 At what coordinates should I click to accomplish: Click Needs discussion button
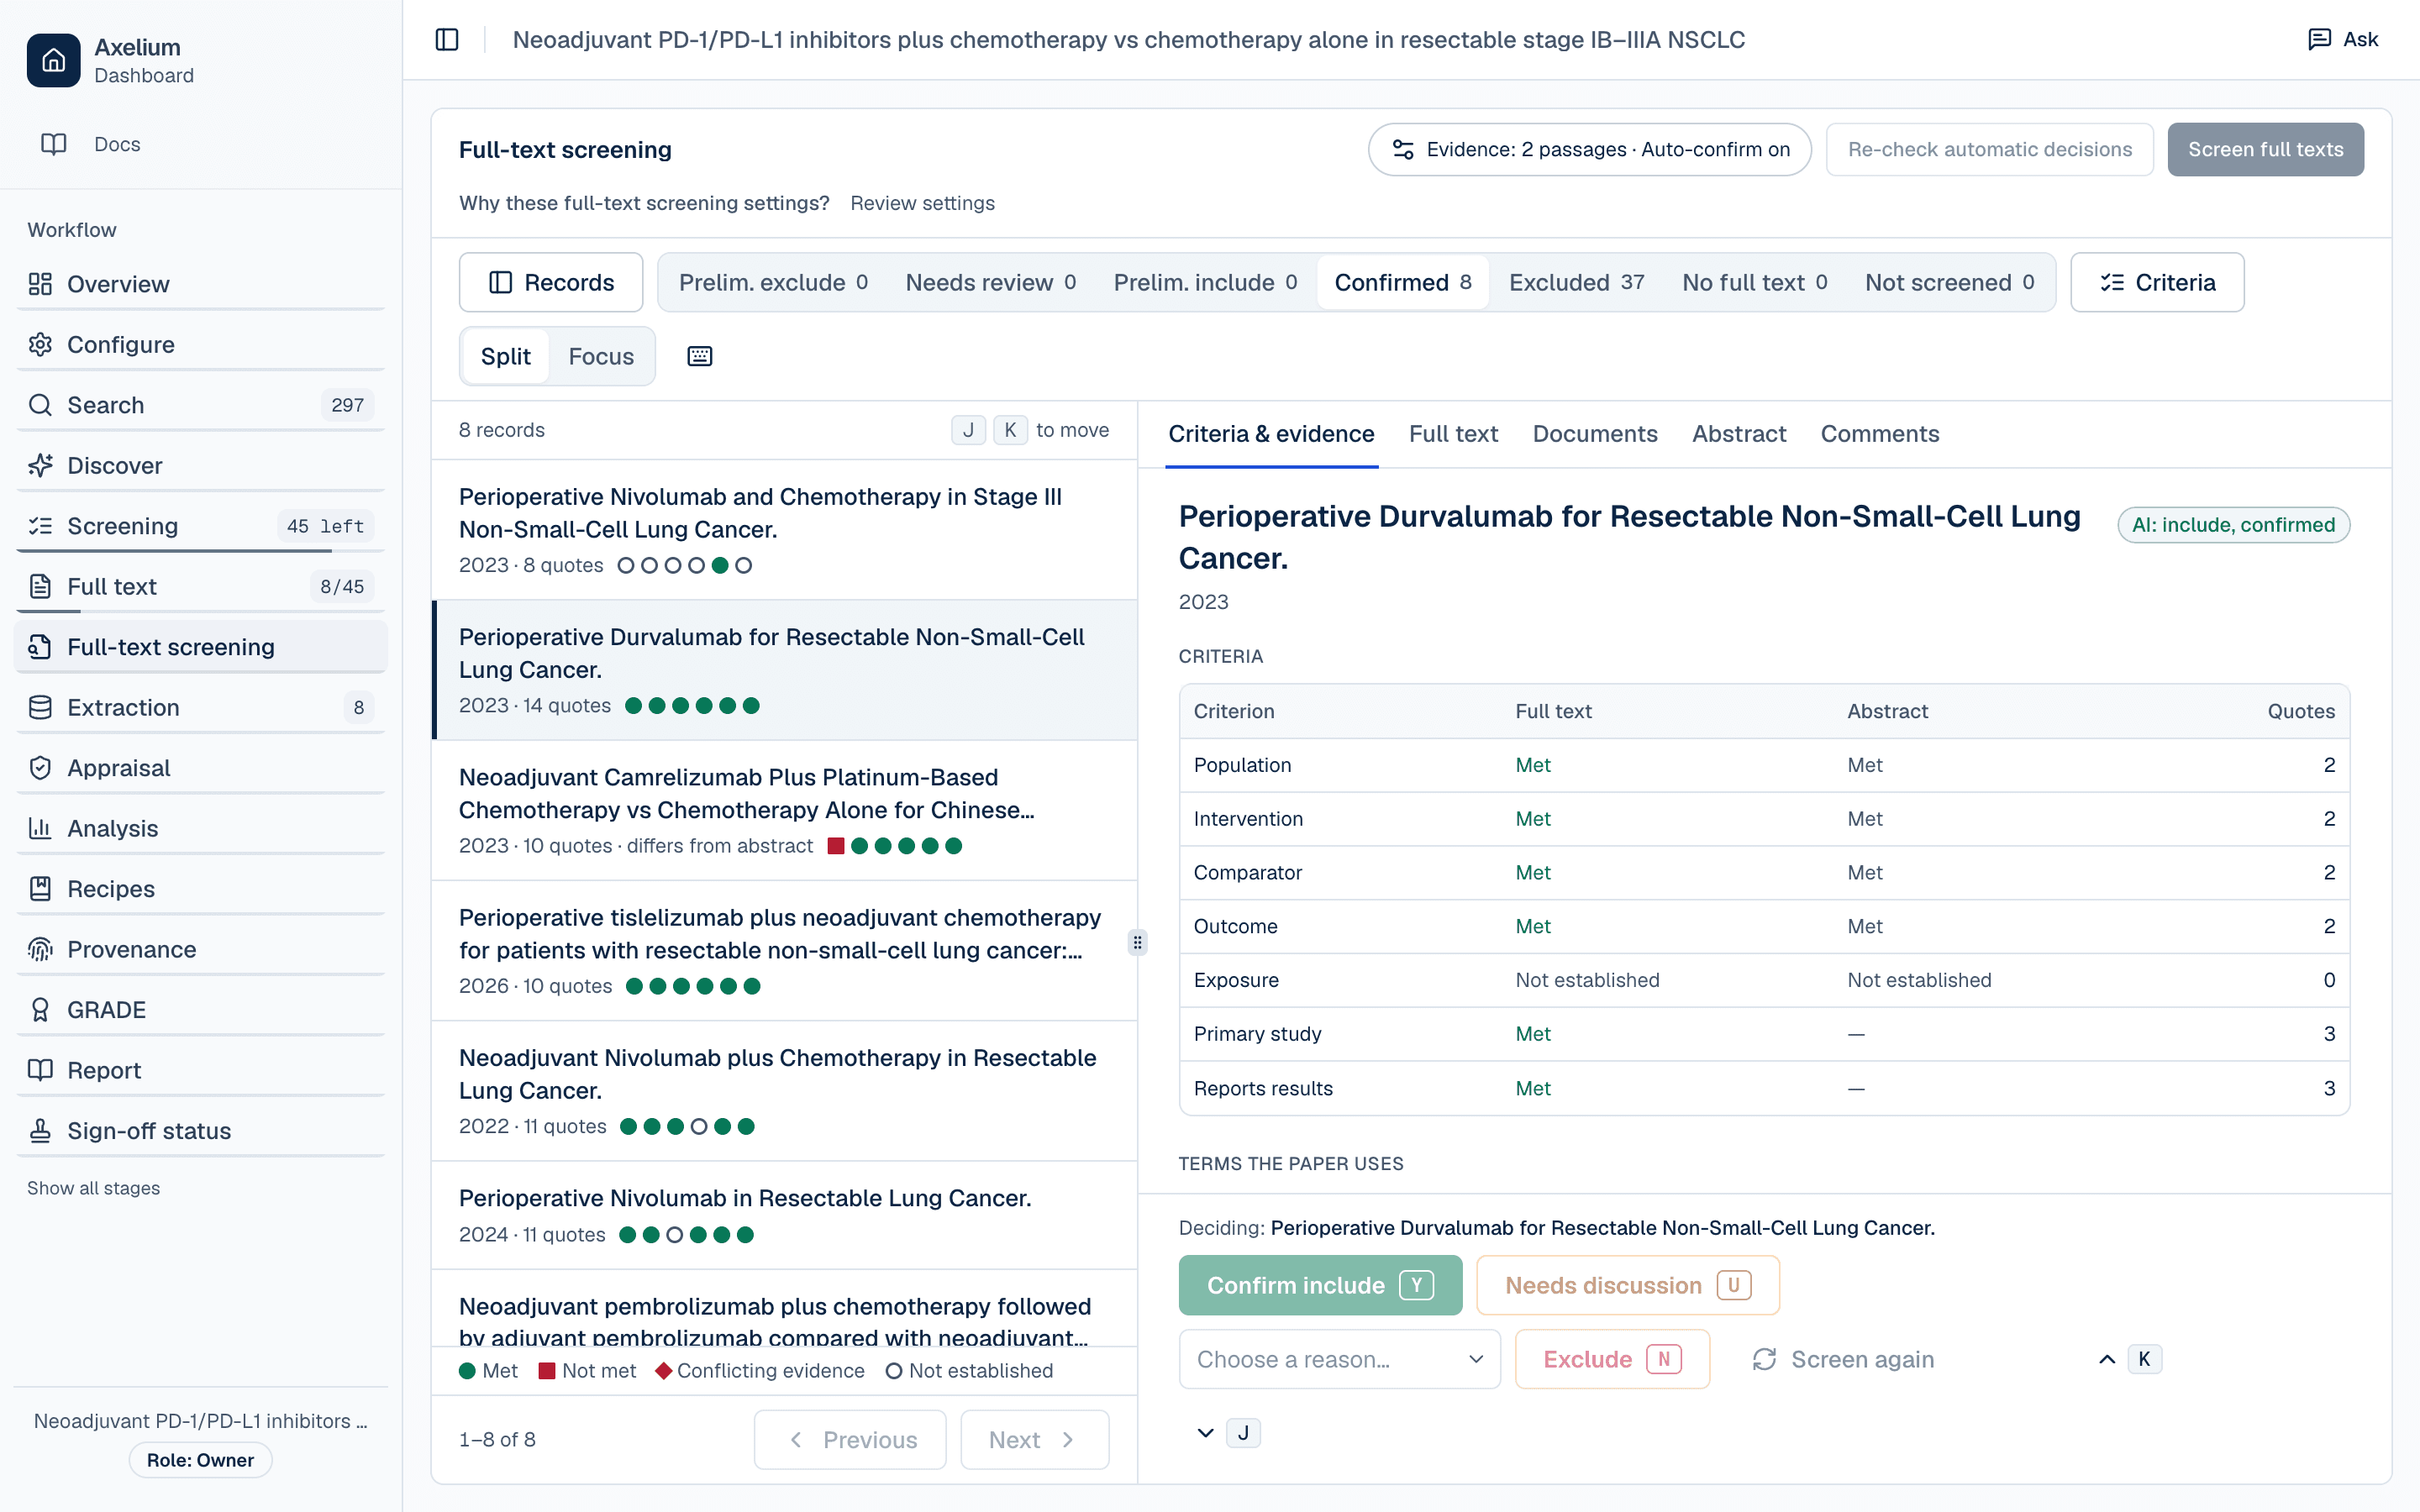pos(1628,1285)
